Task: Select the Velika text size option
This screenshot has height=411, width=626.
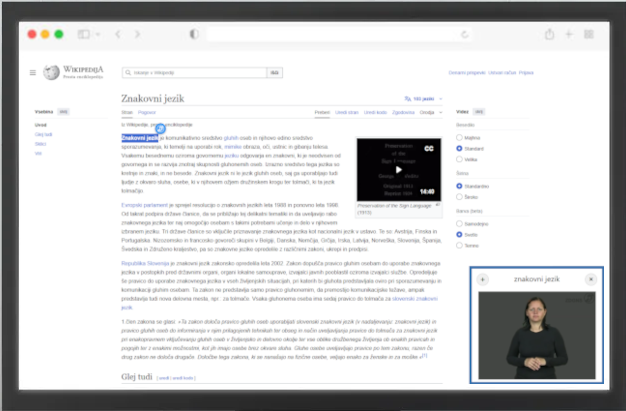Action: click(x=459, y=157)
